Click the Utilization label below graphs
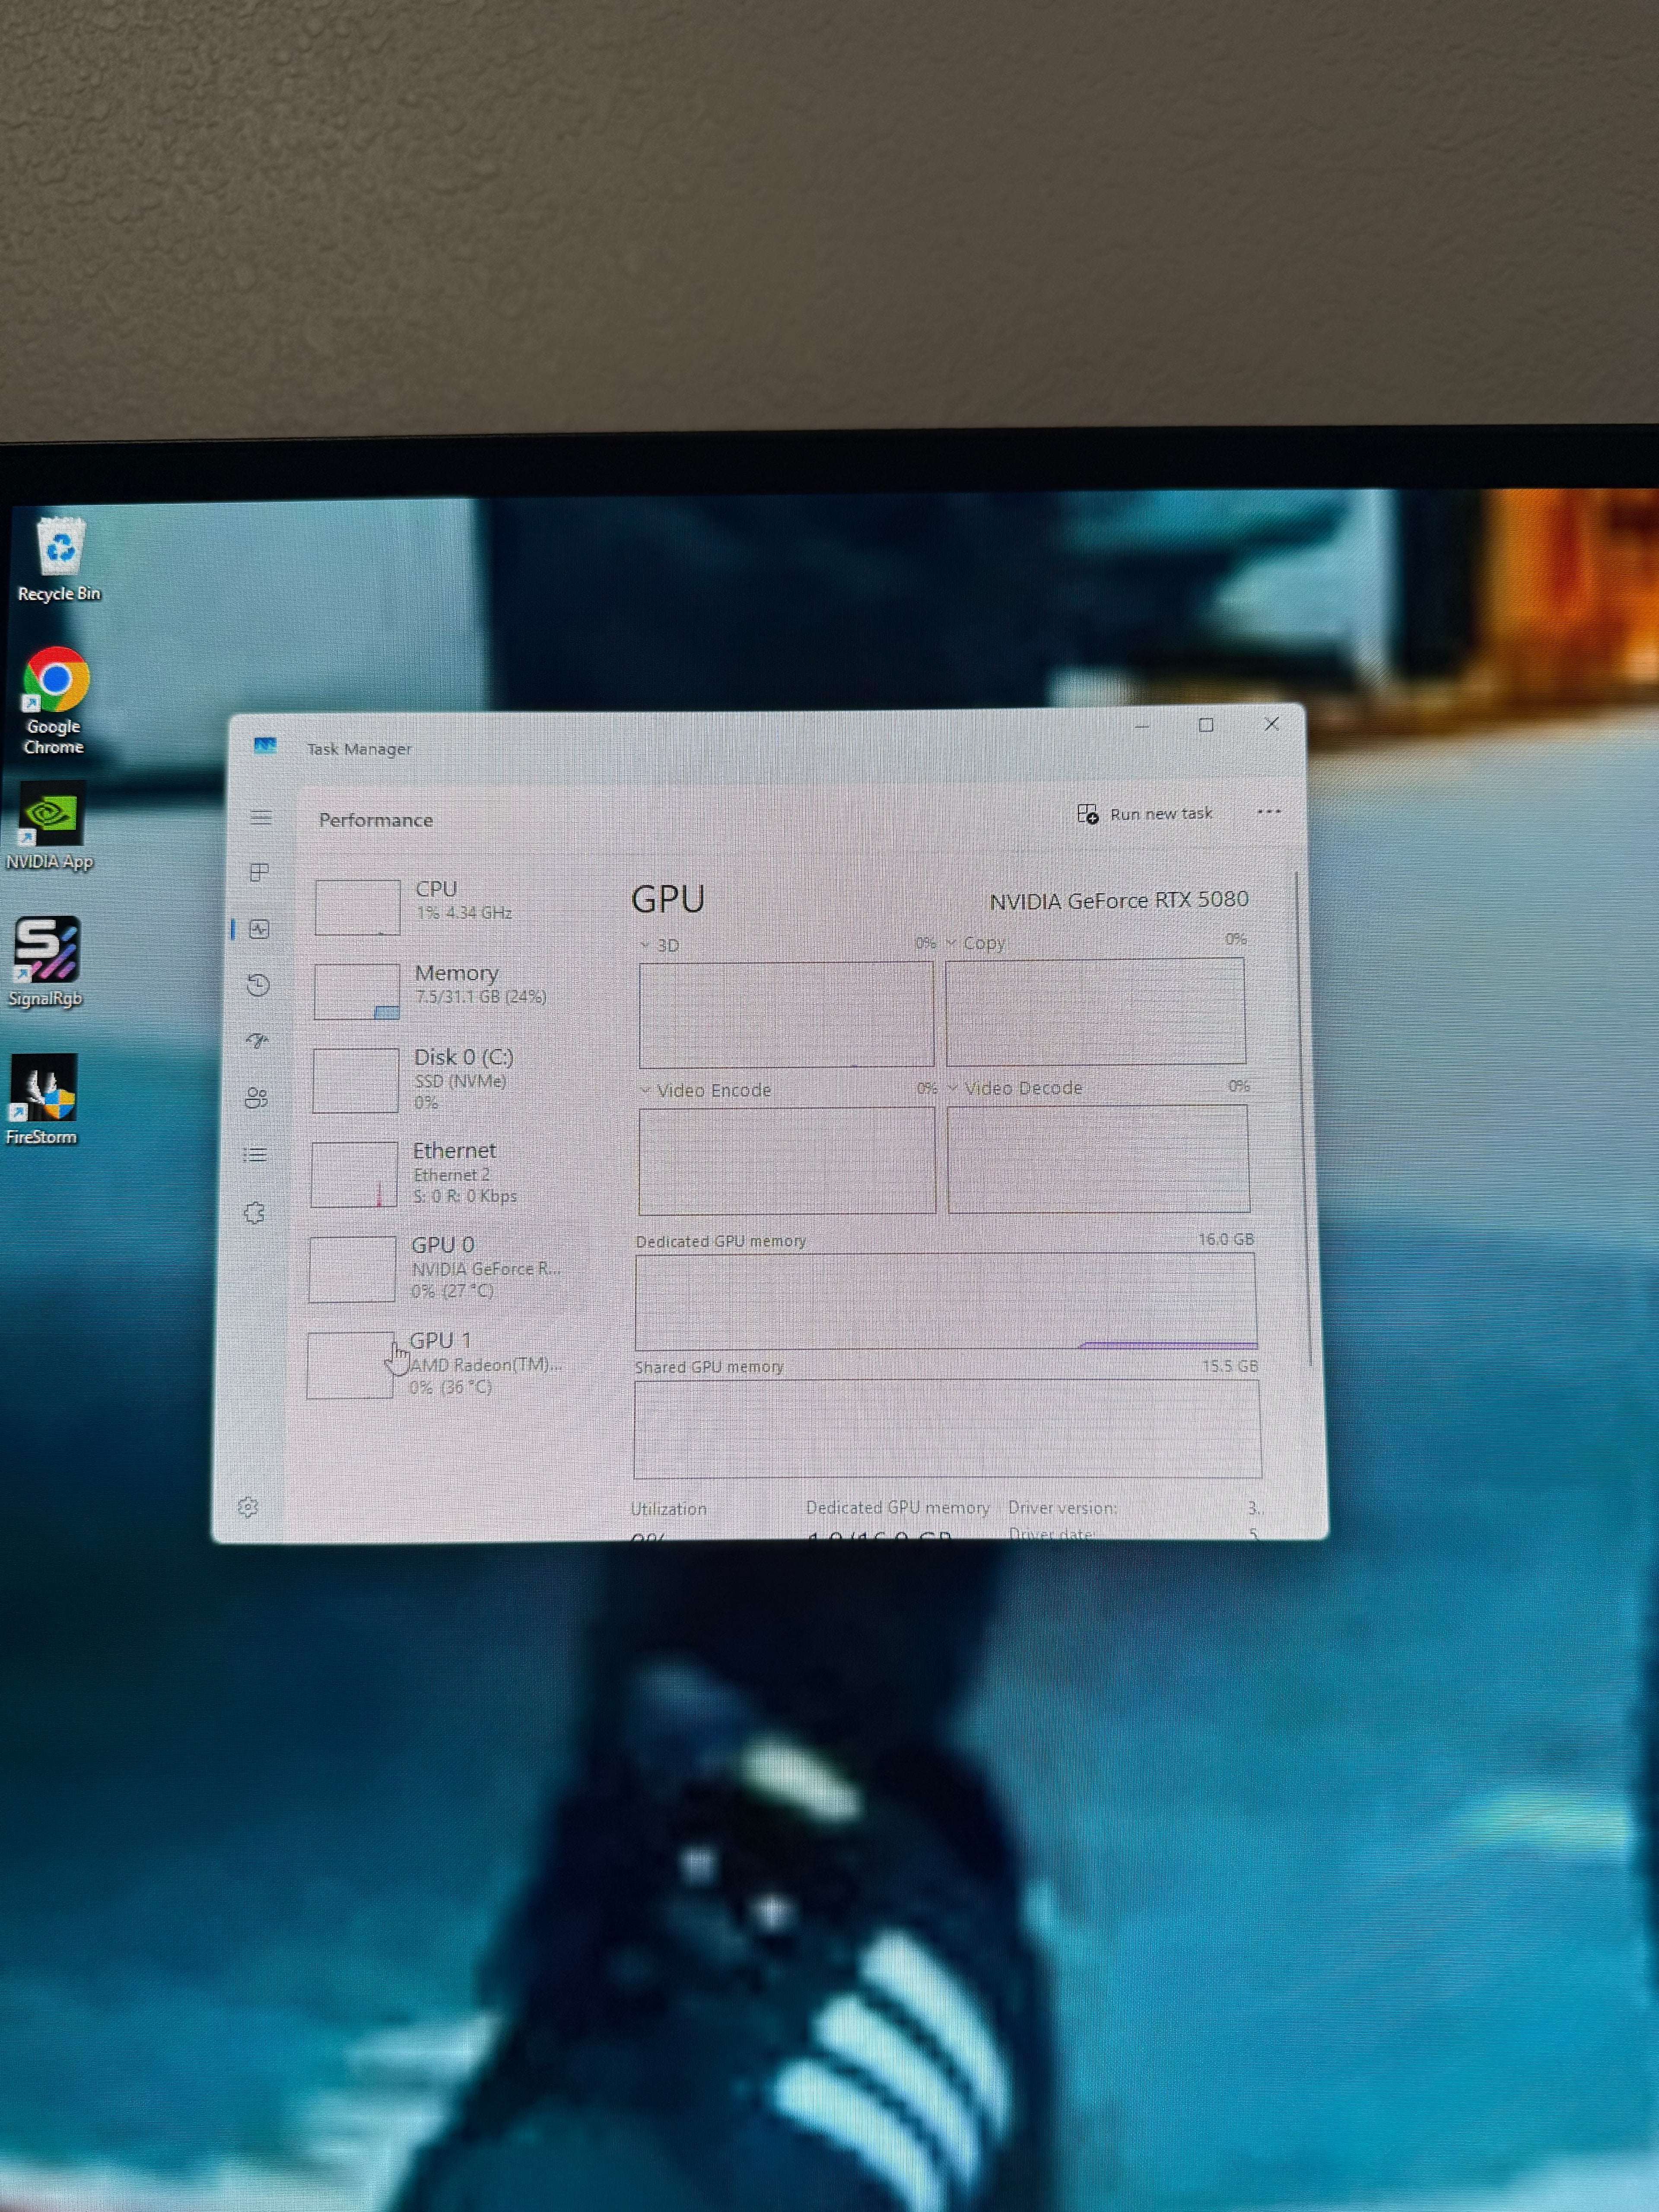The height and width of the screenshot is (2212, 1659). (668, 1509)
